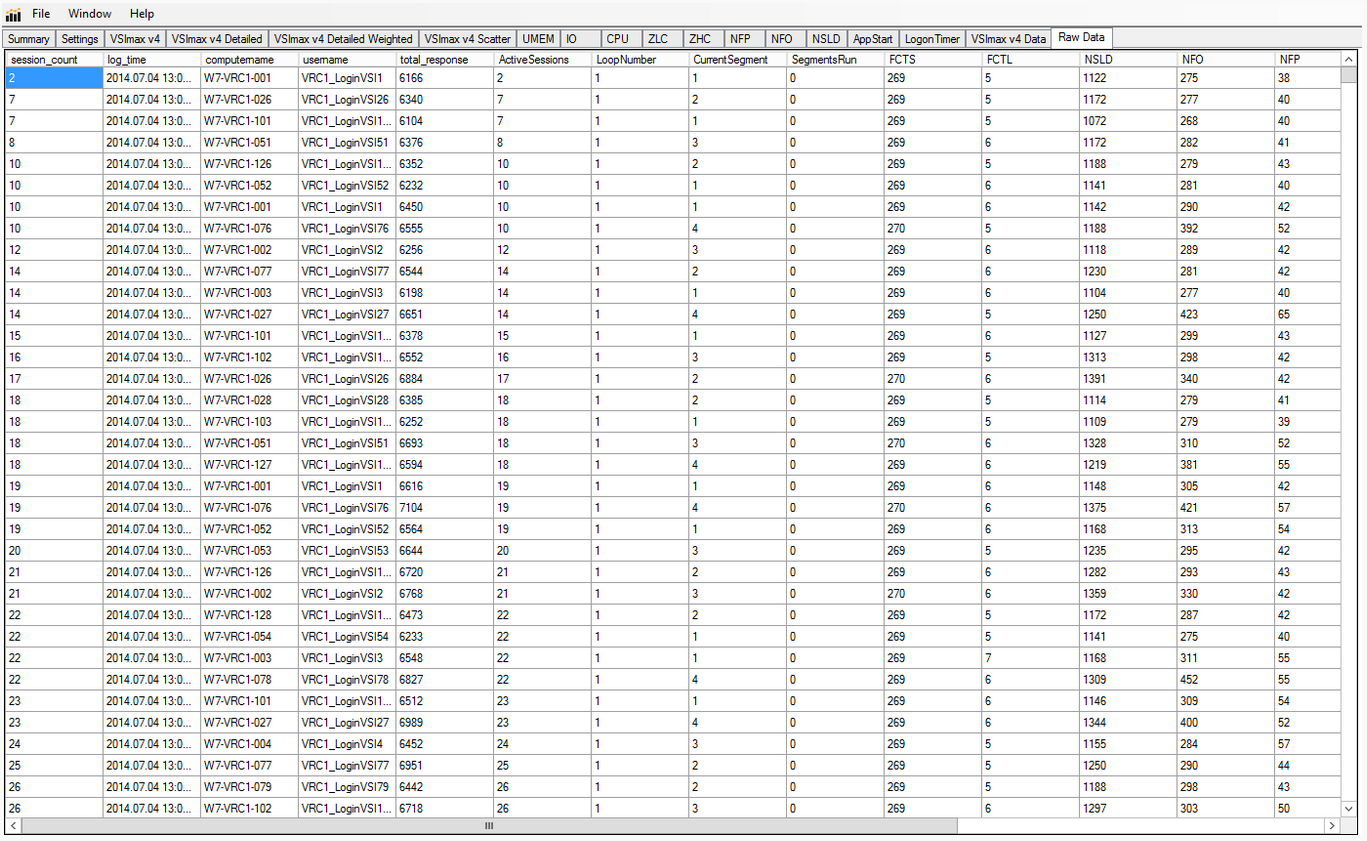Switch to the NSLD tab
The image size is (1367, 841).
pyautogui.click(x=826, y=39)
